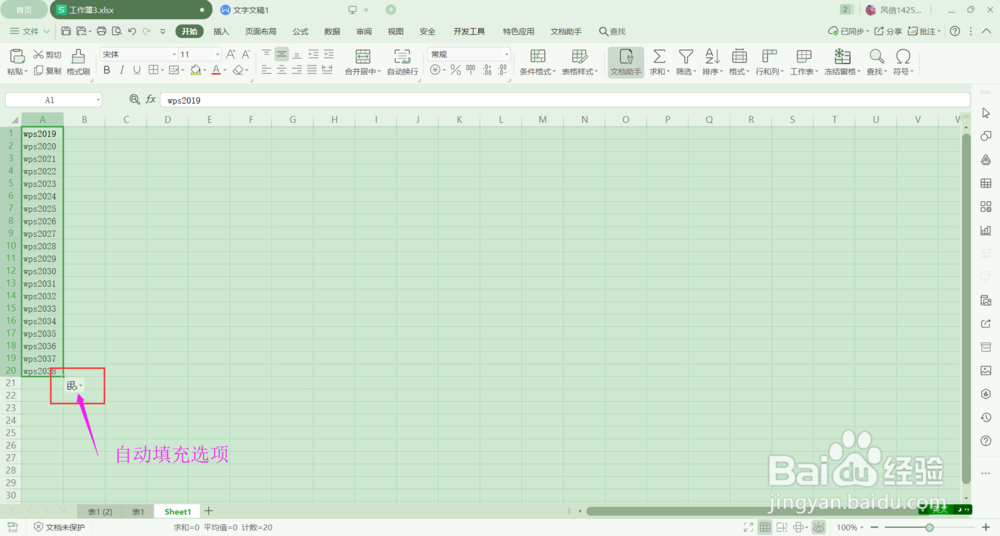
Task: Open the zoom percent 100% dropdown
Action: pyautogui.click(x=850, y=527)
